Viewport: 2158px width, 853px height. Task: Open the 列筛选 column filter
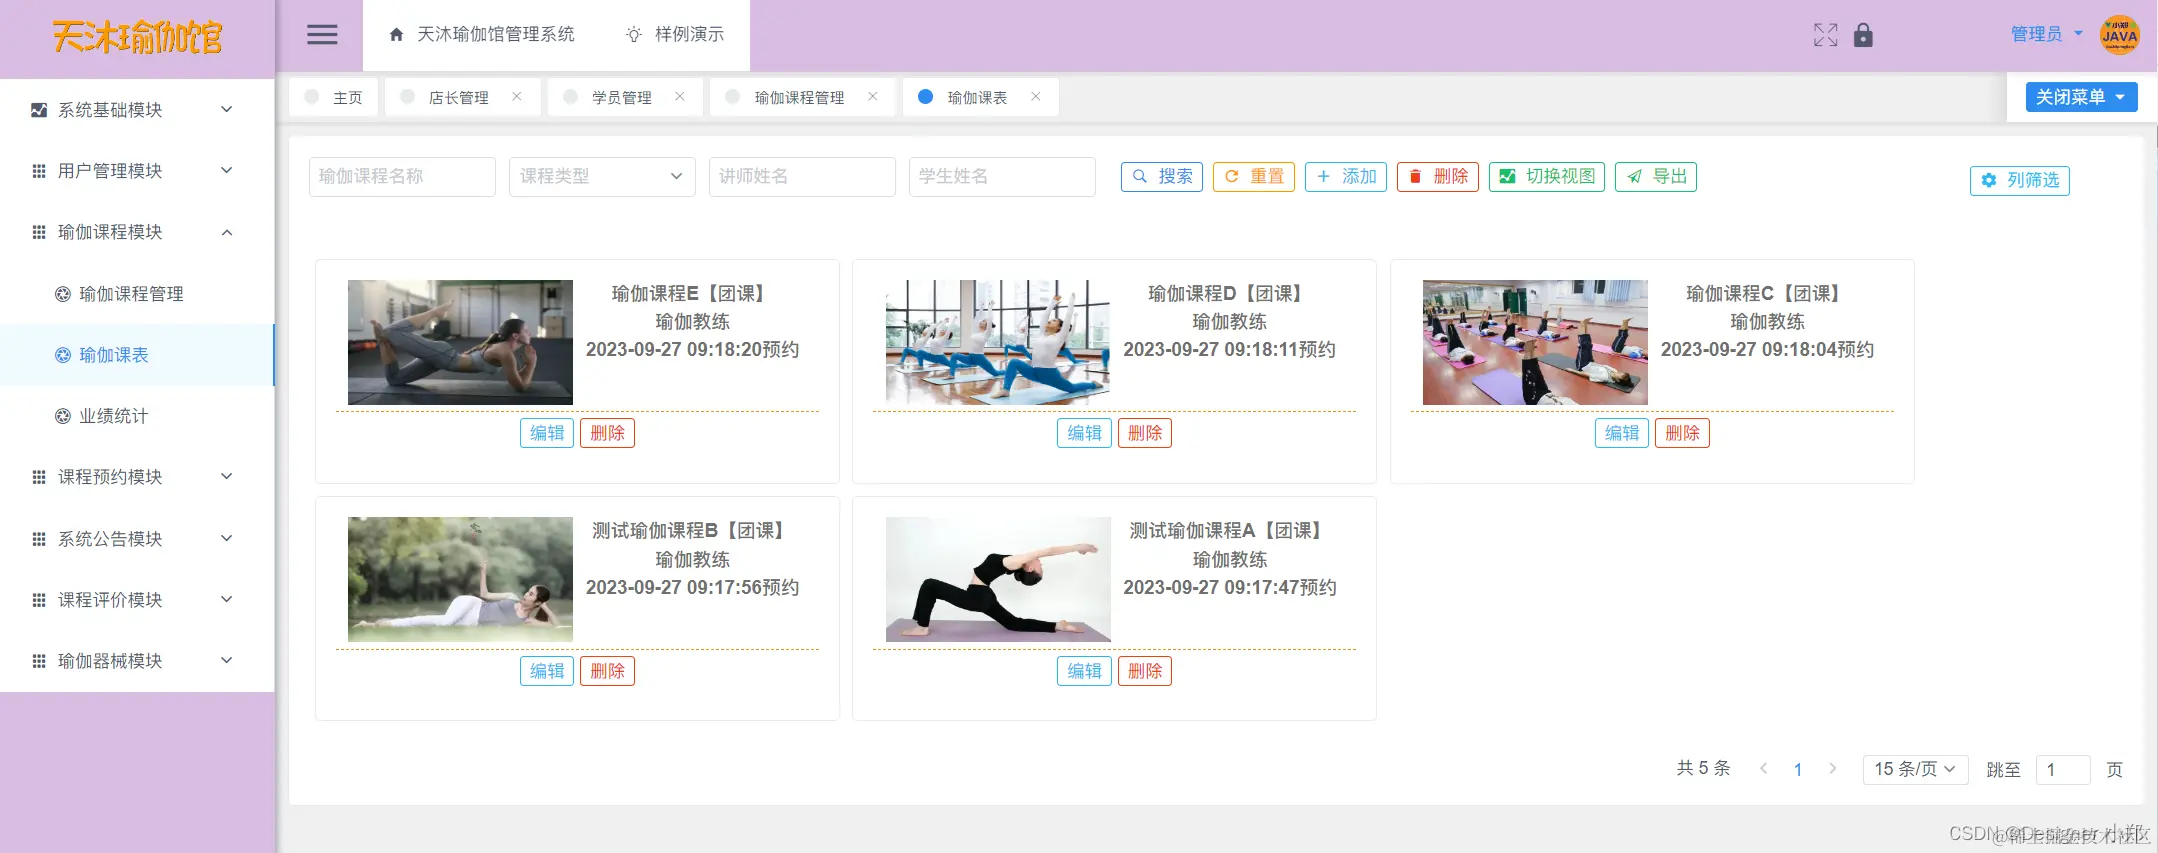pyautogui.click(x=2020, y=181)
